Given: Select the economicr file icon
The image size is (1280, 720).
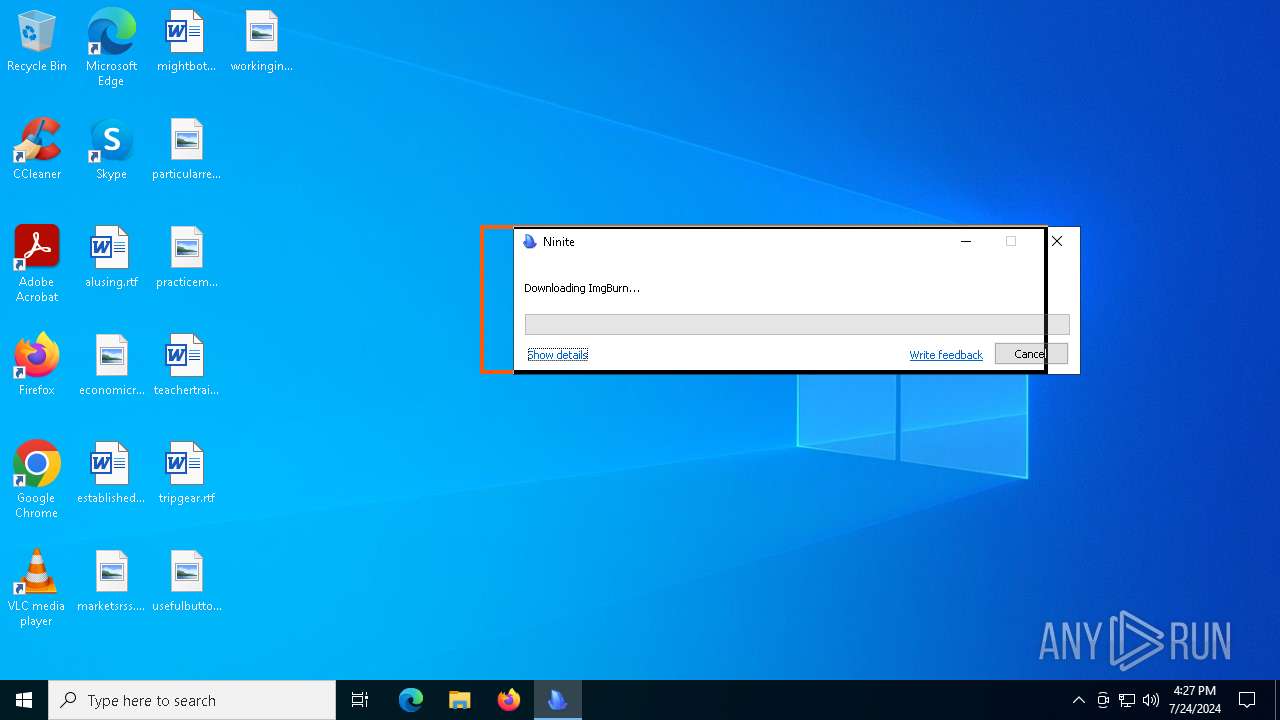Looking at the screenshot, I should click(x=111, y=366).
